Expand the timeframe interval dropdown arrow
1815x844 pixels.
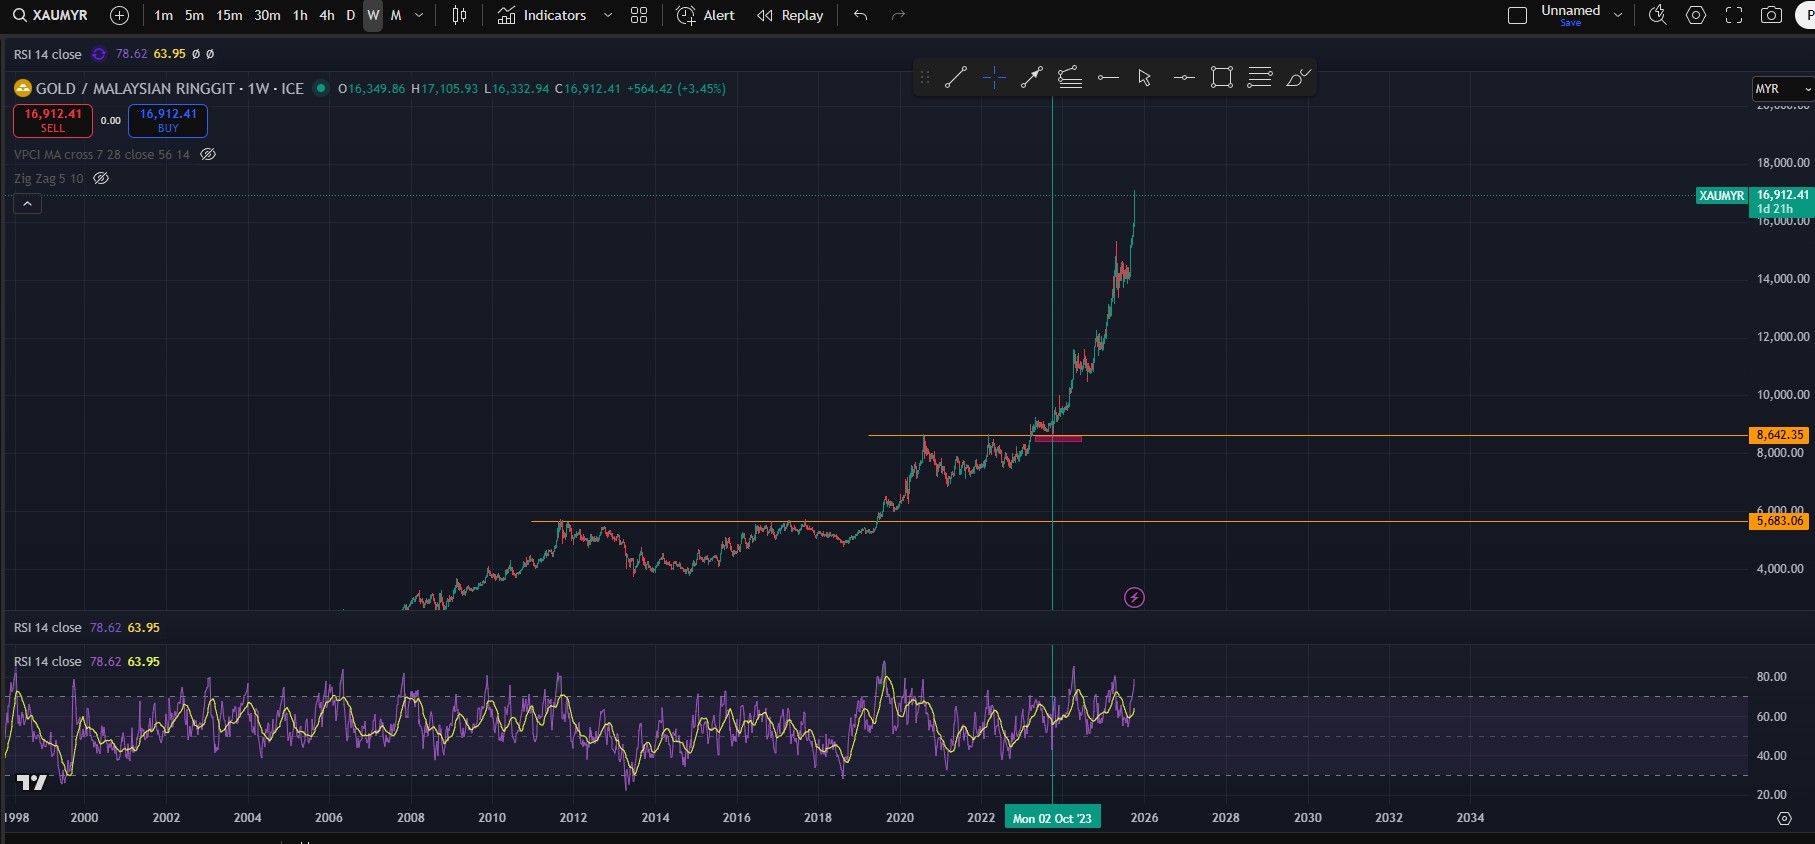pyautogui.click(x=419, y=15)
